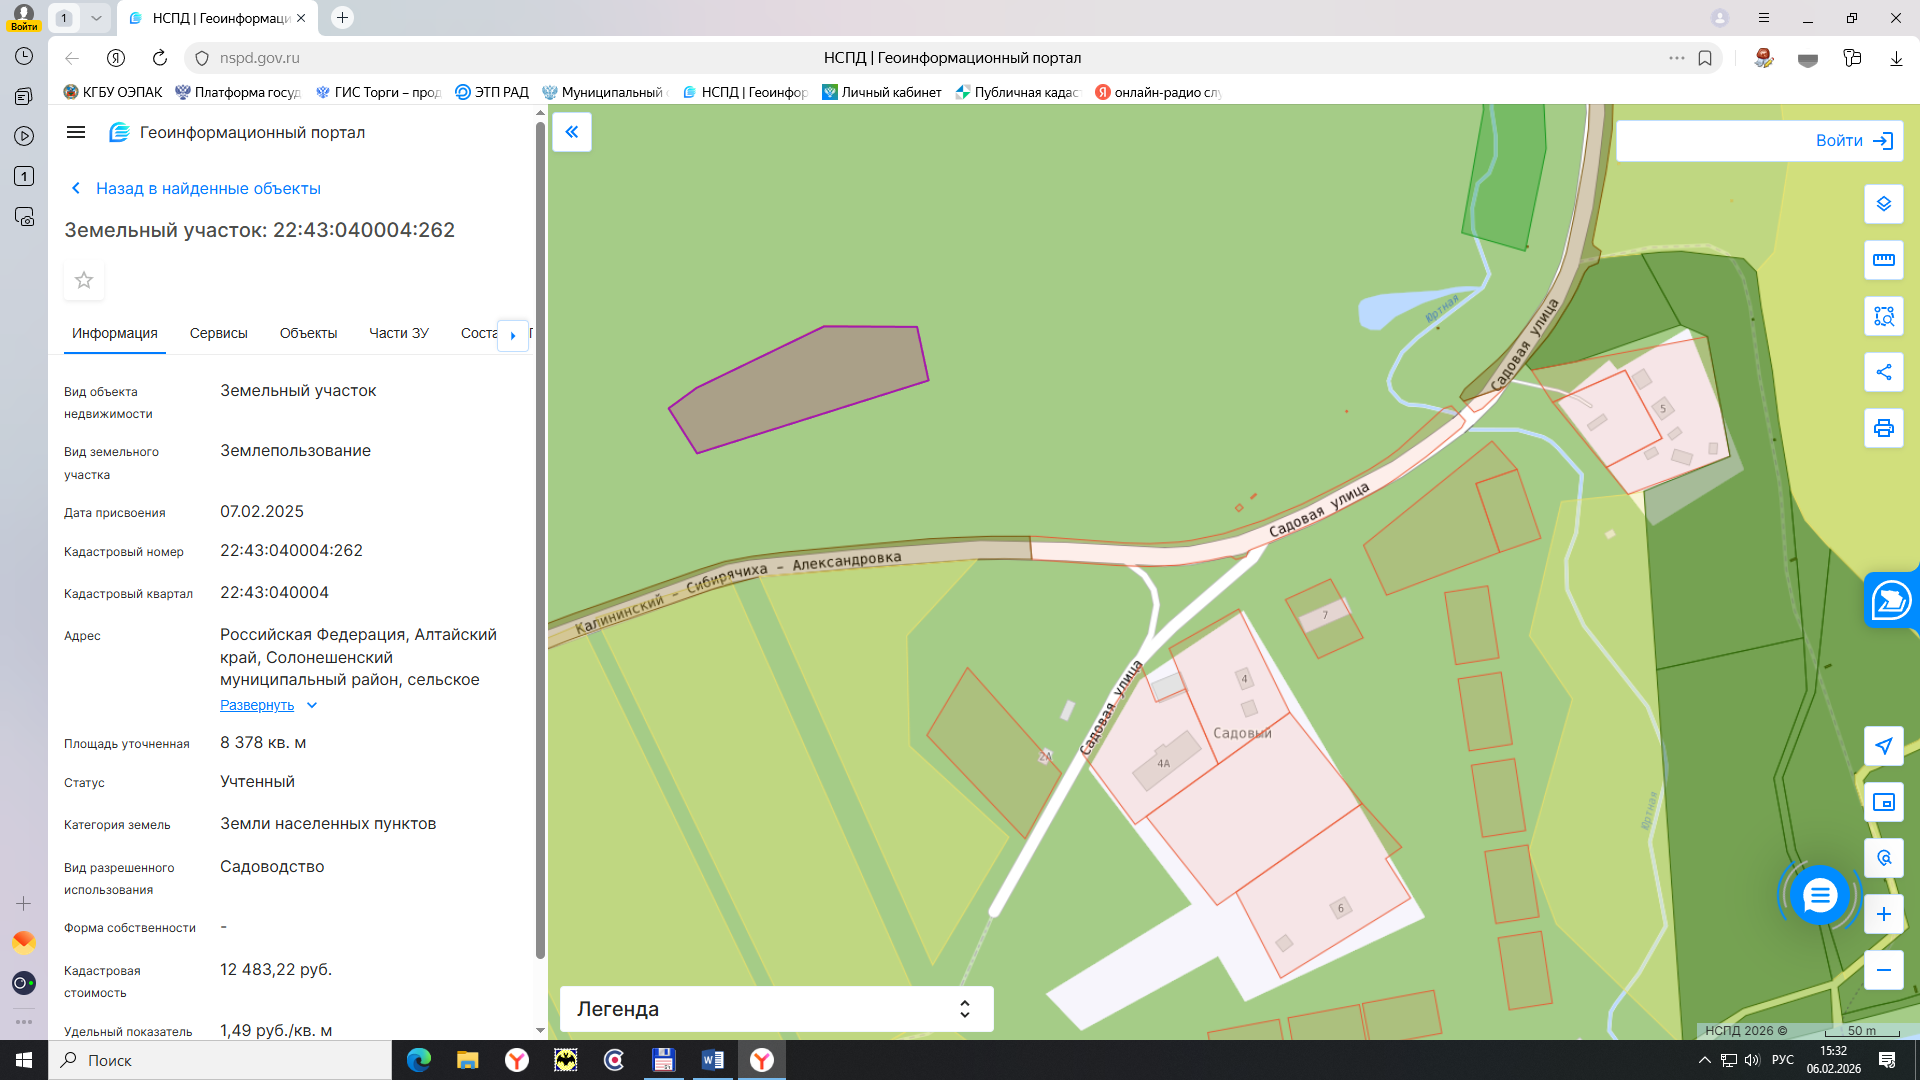Switch to the Сервисы tab
This screenshot has height=1080, width=1920.
click(218, 333)
